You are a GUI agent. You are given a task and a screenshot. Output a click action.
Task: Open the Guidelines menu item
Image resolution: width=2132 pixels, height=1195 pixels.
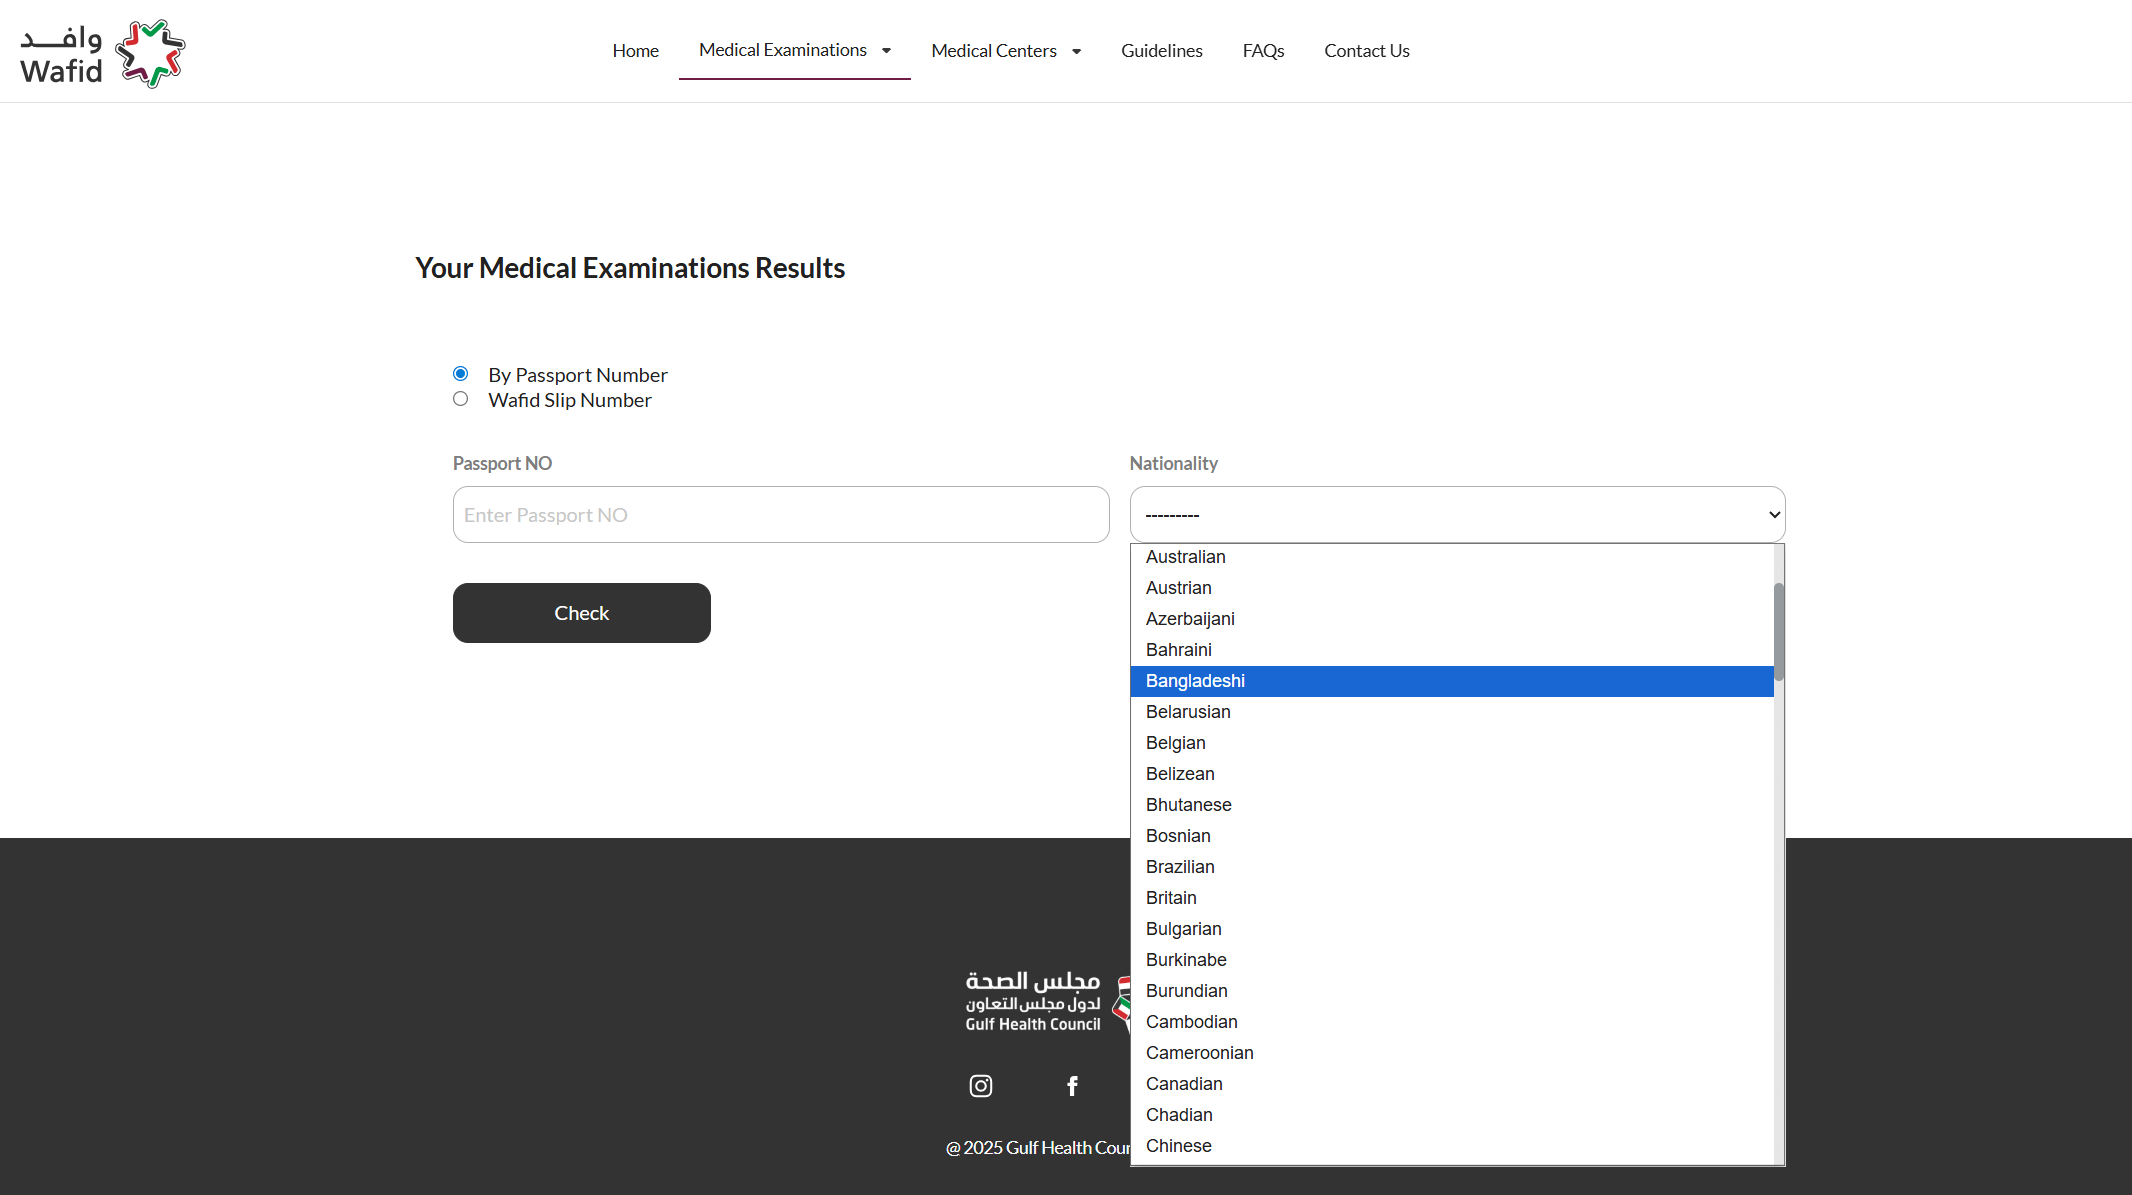coord(1161,51)
